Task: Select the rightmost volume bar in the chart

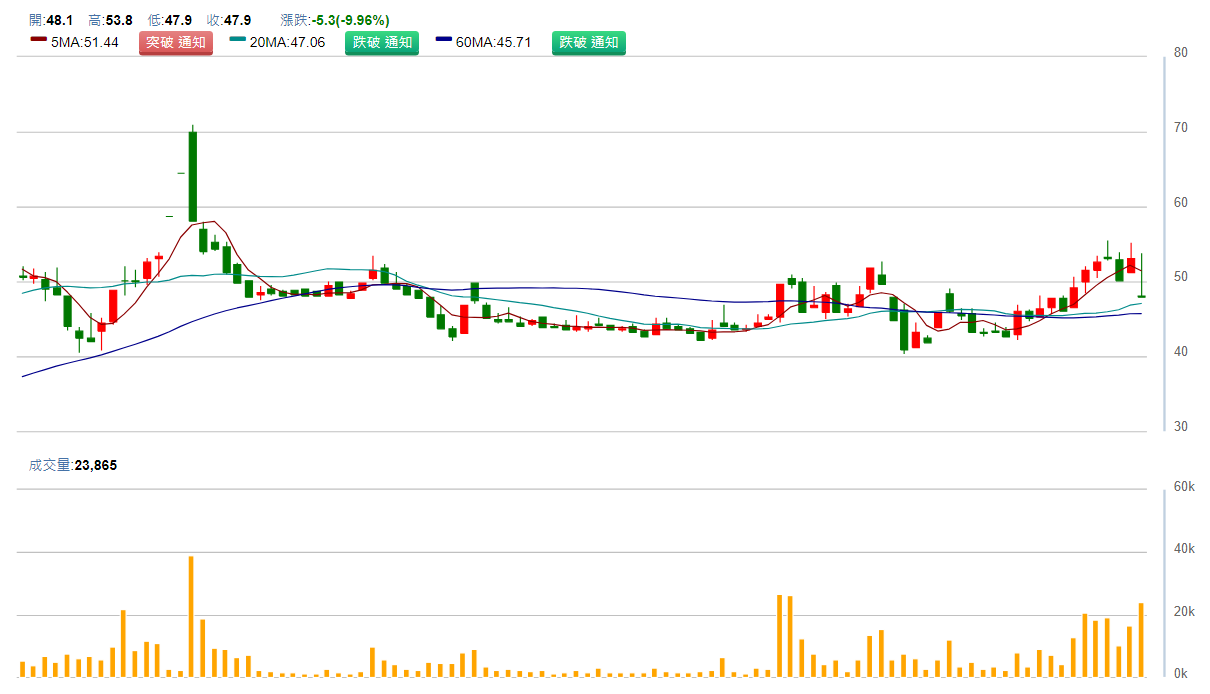Action: [x=1141, y=639]
